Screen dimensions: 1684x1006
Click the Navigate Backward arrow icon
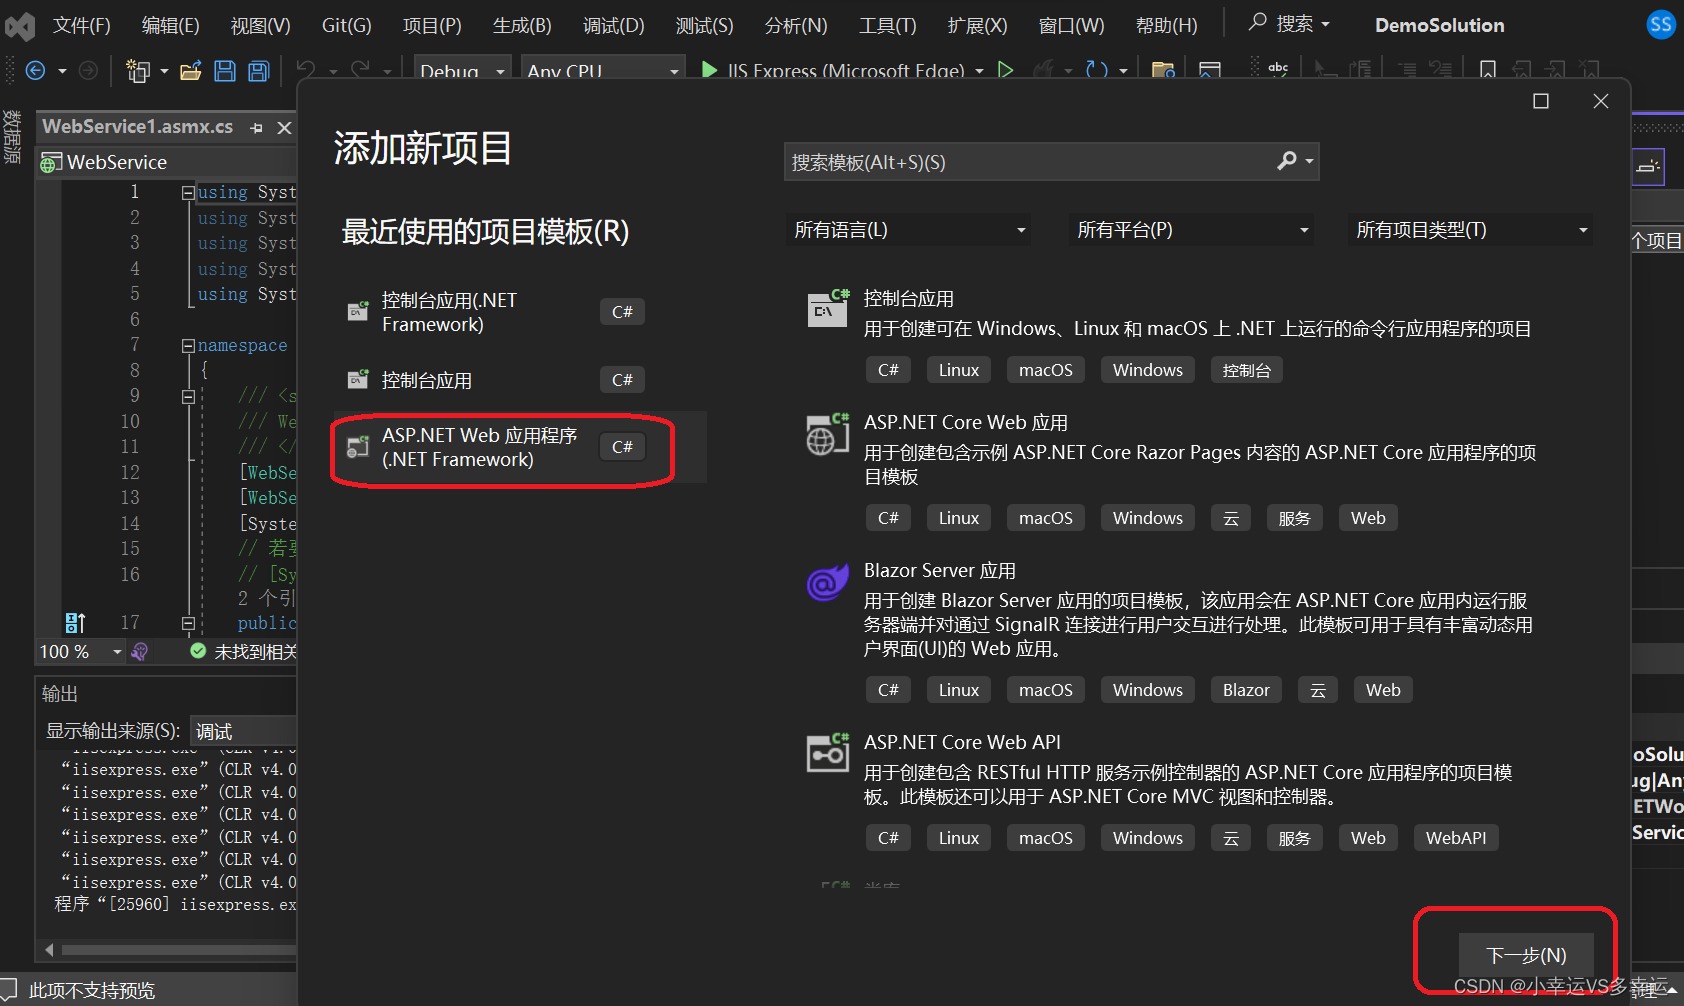(35, 70)
